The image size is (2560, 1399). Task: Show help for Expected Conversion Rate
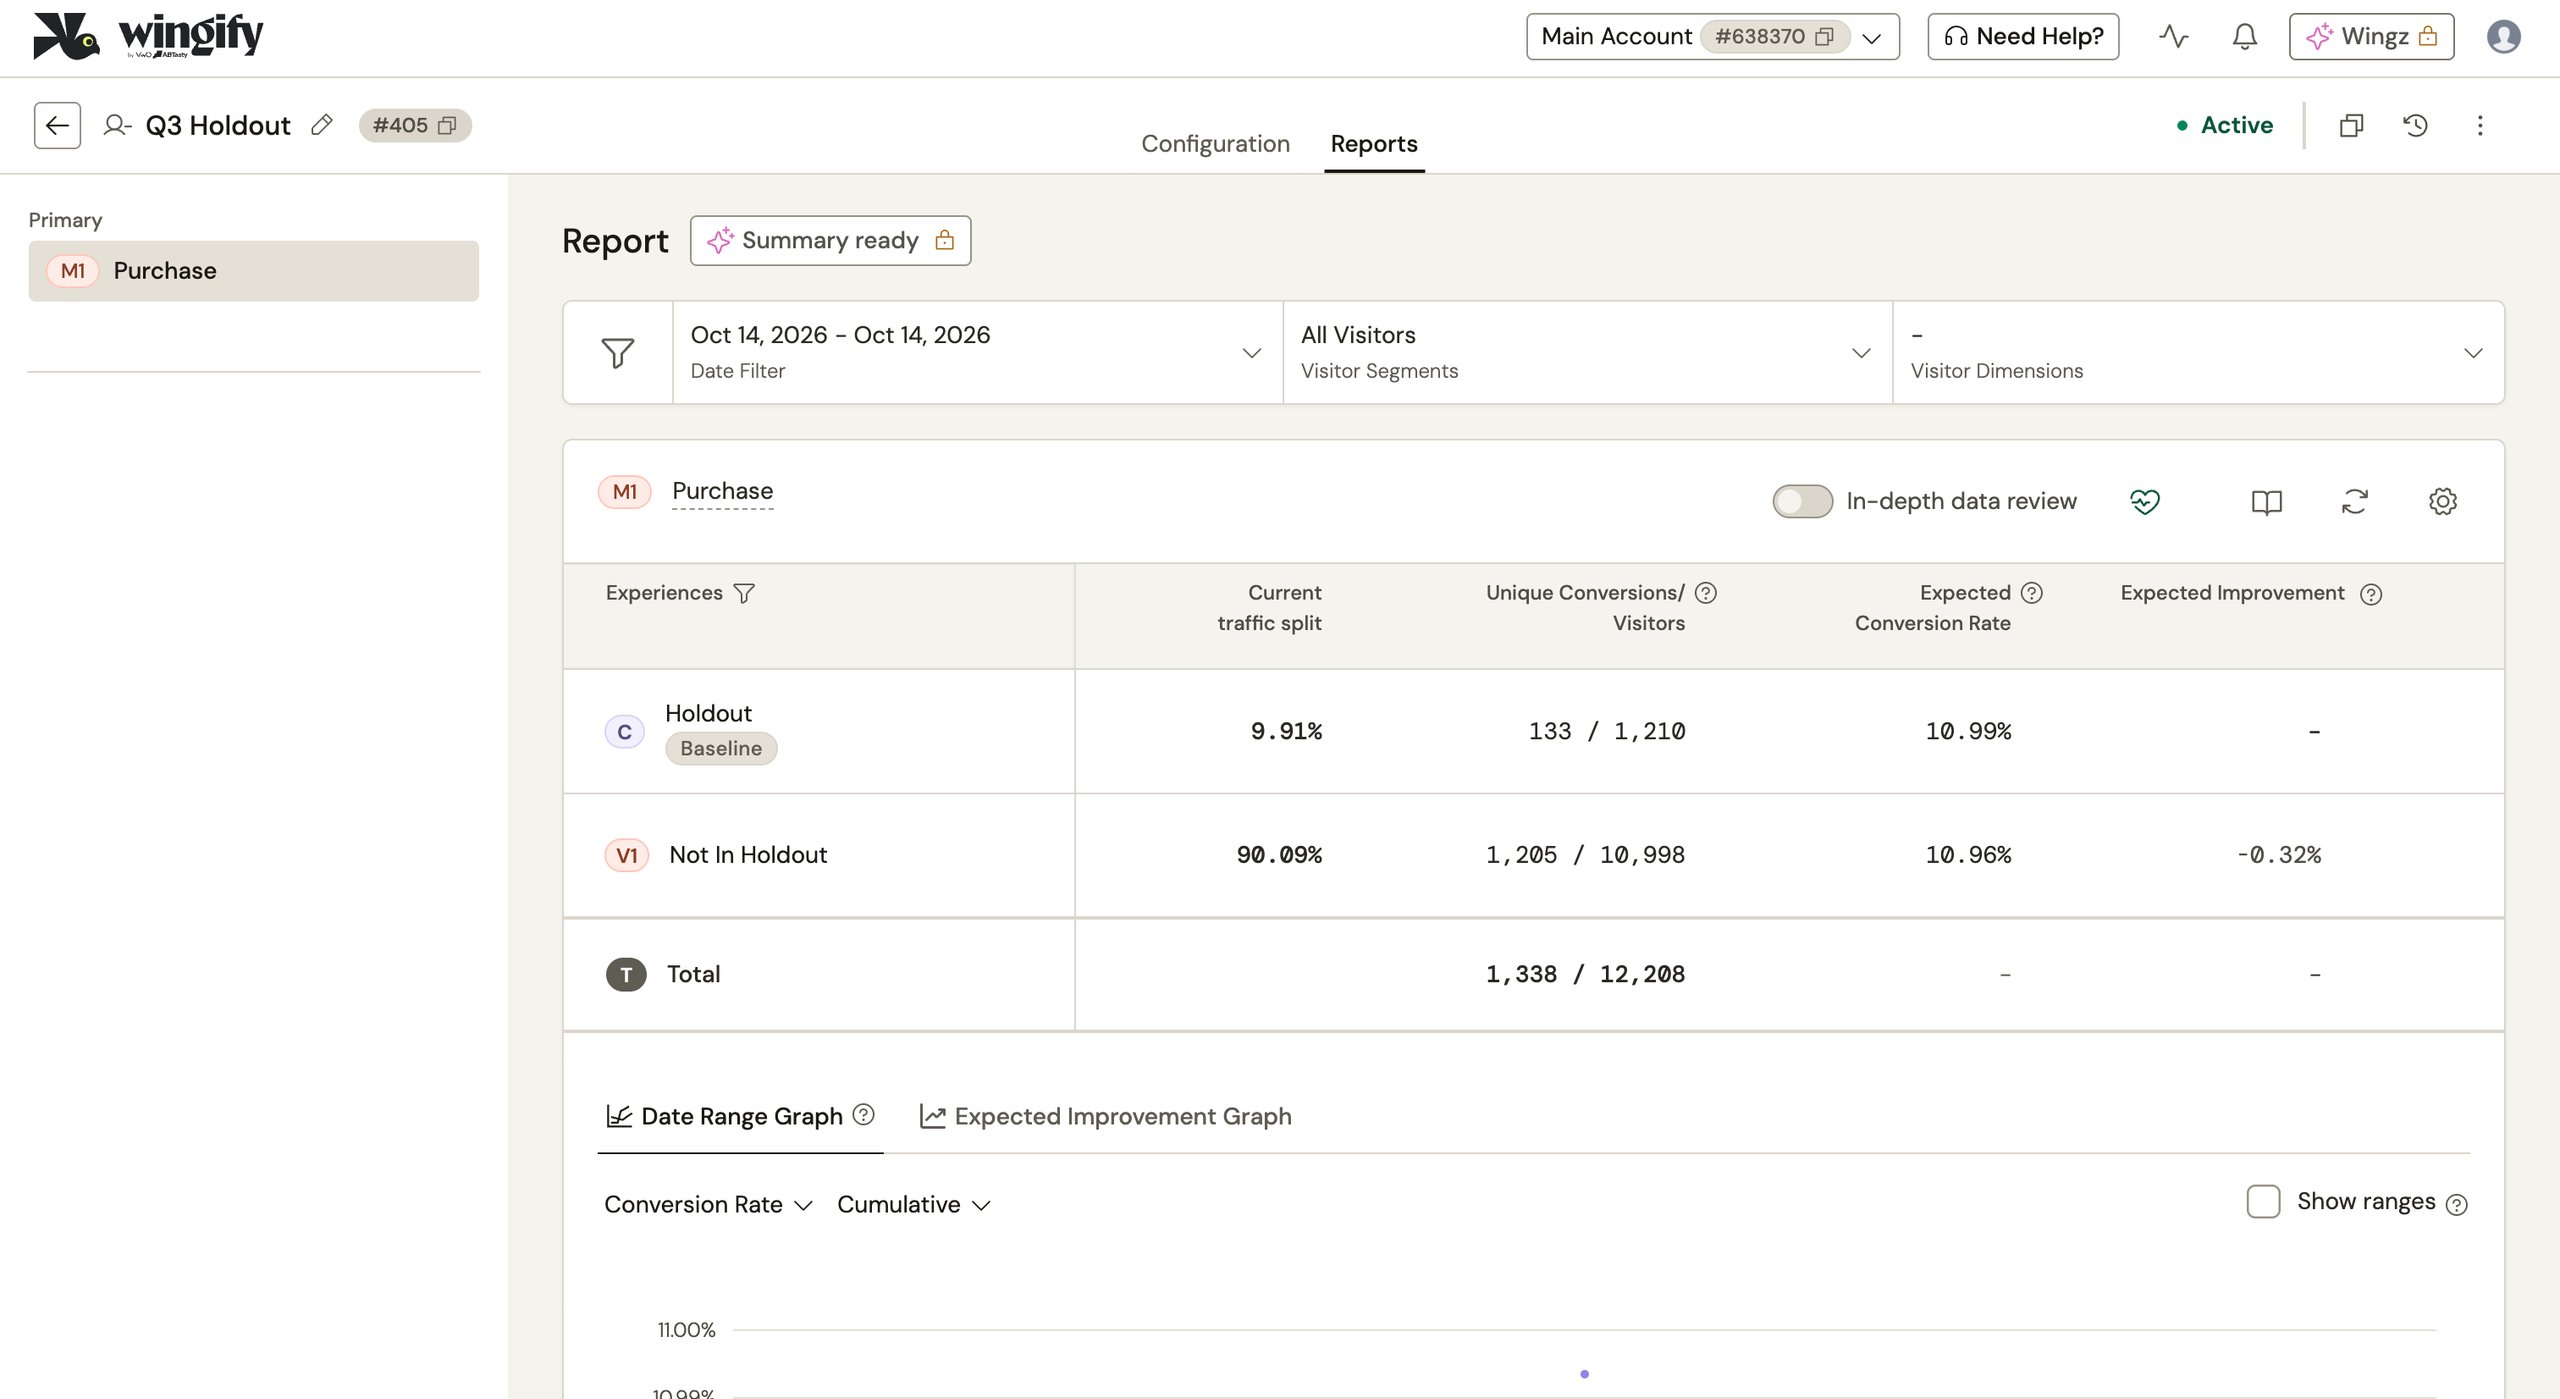(x=2031, y=593)
